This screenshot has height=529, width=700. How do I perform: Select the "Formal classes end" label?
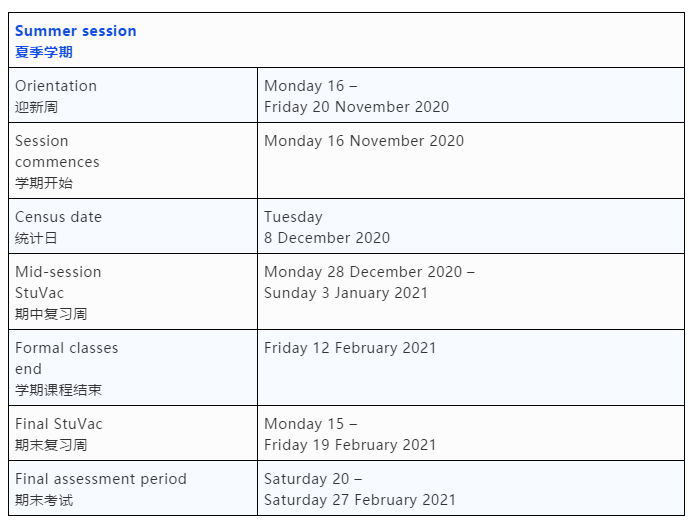click(x=66, y=358)
